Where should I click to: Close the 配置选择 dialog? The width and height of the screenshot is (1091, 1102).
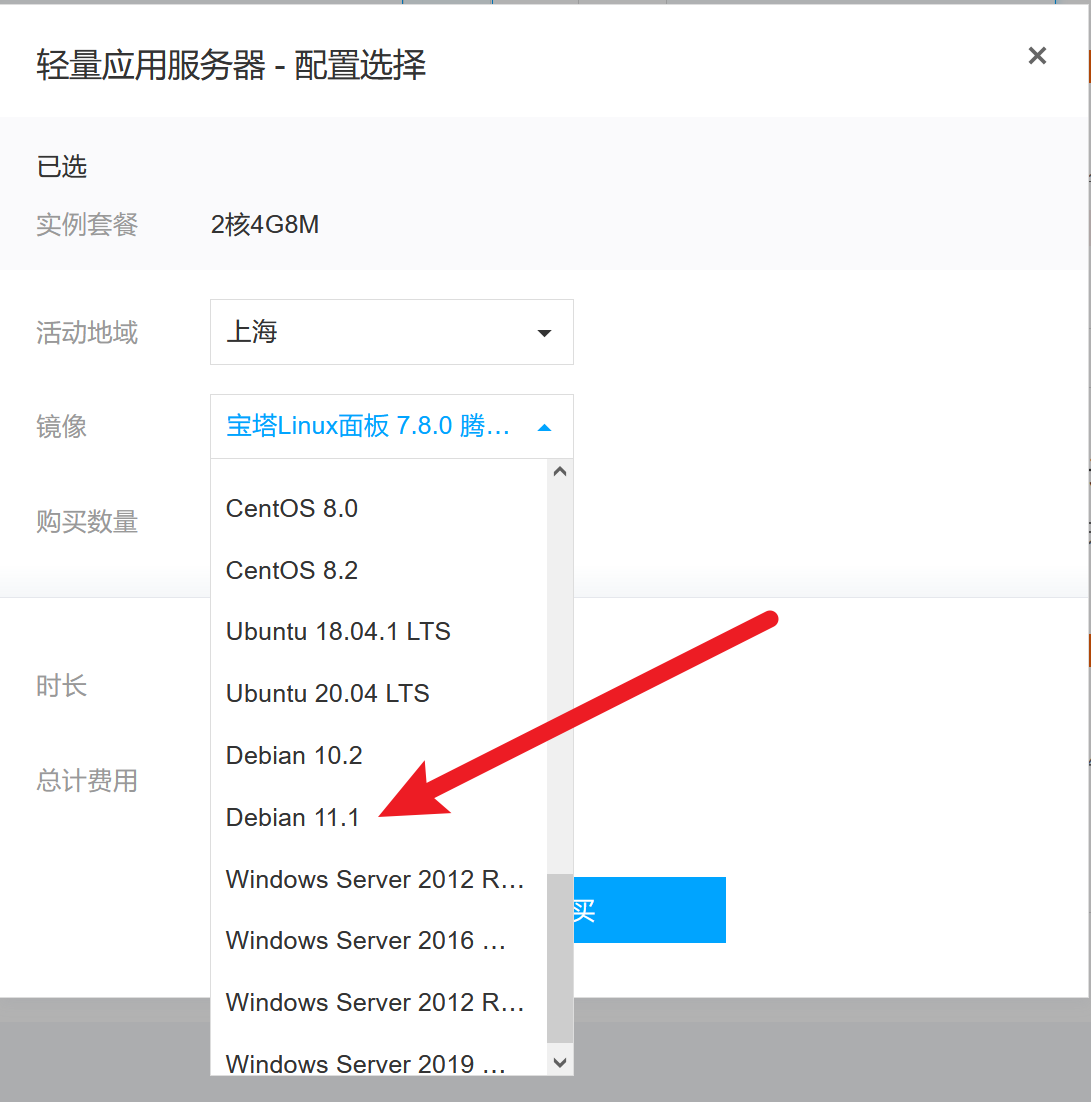1037,56
